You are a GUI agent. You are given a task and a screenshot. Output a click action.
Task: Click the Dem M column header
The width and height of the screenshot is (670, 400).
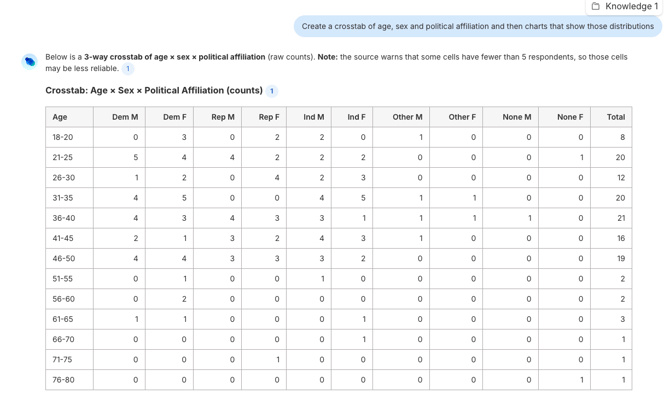[x=125, y=117]
